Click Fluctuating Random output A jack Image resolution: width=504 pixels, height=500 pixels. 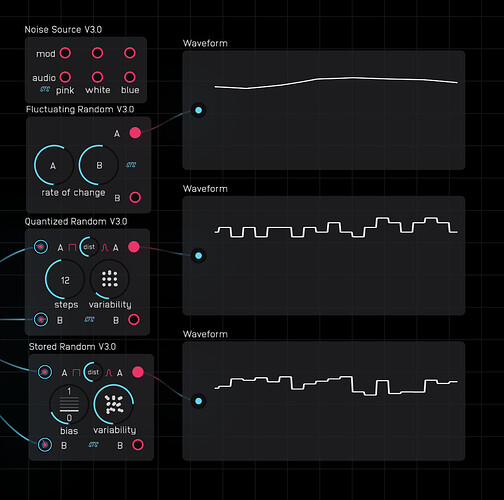(135, 133)
